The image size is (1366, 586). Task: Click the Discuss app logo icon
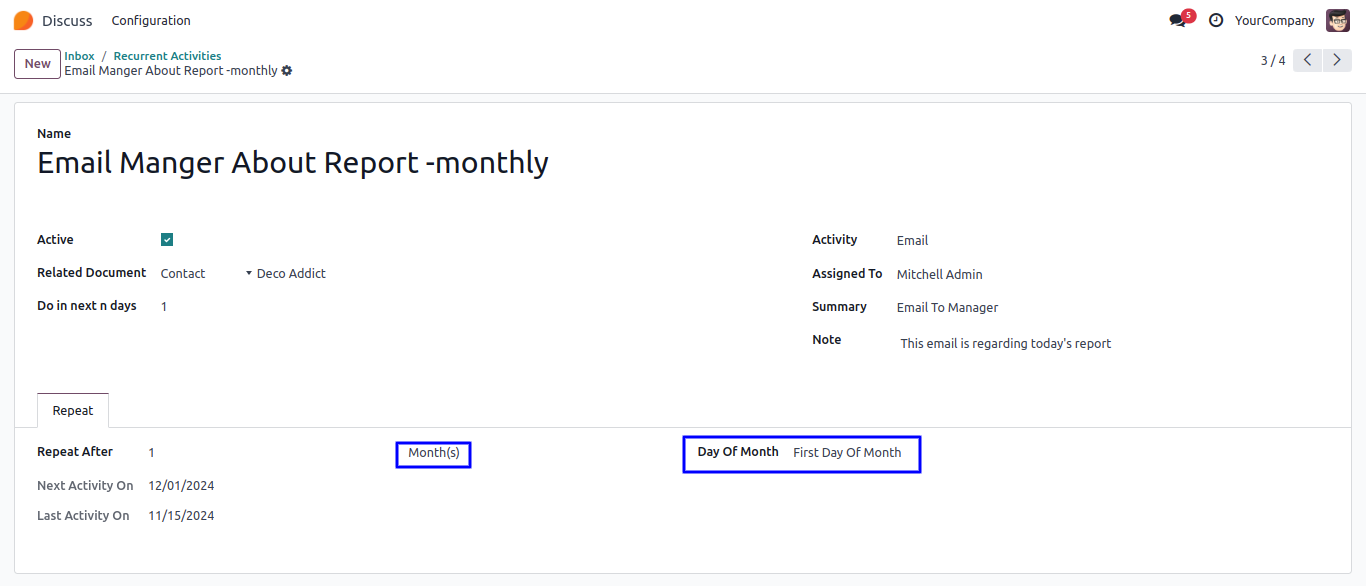click(23, 20)
